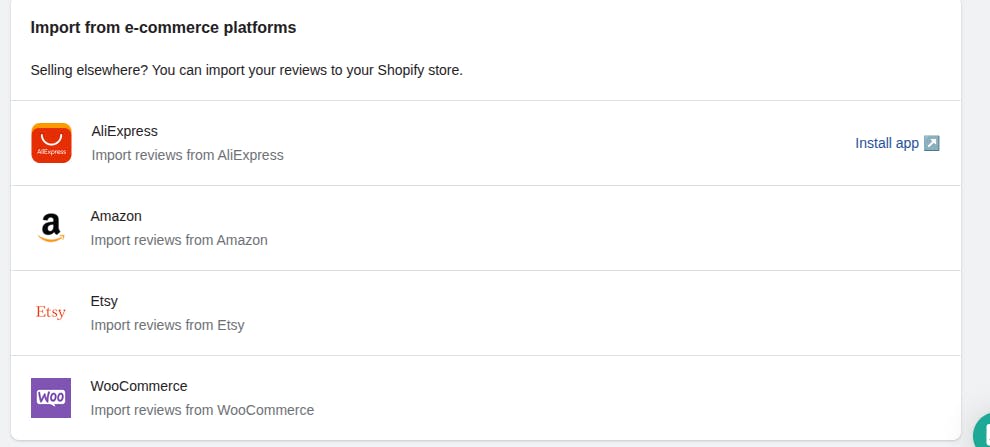The height and width of the screenshot is (447, 990).
Task: Click the external link arrow icon
Action: click(932, 143)
